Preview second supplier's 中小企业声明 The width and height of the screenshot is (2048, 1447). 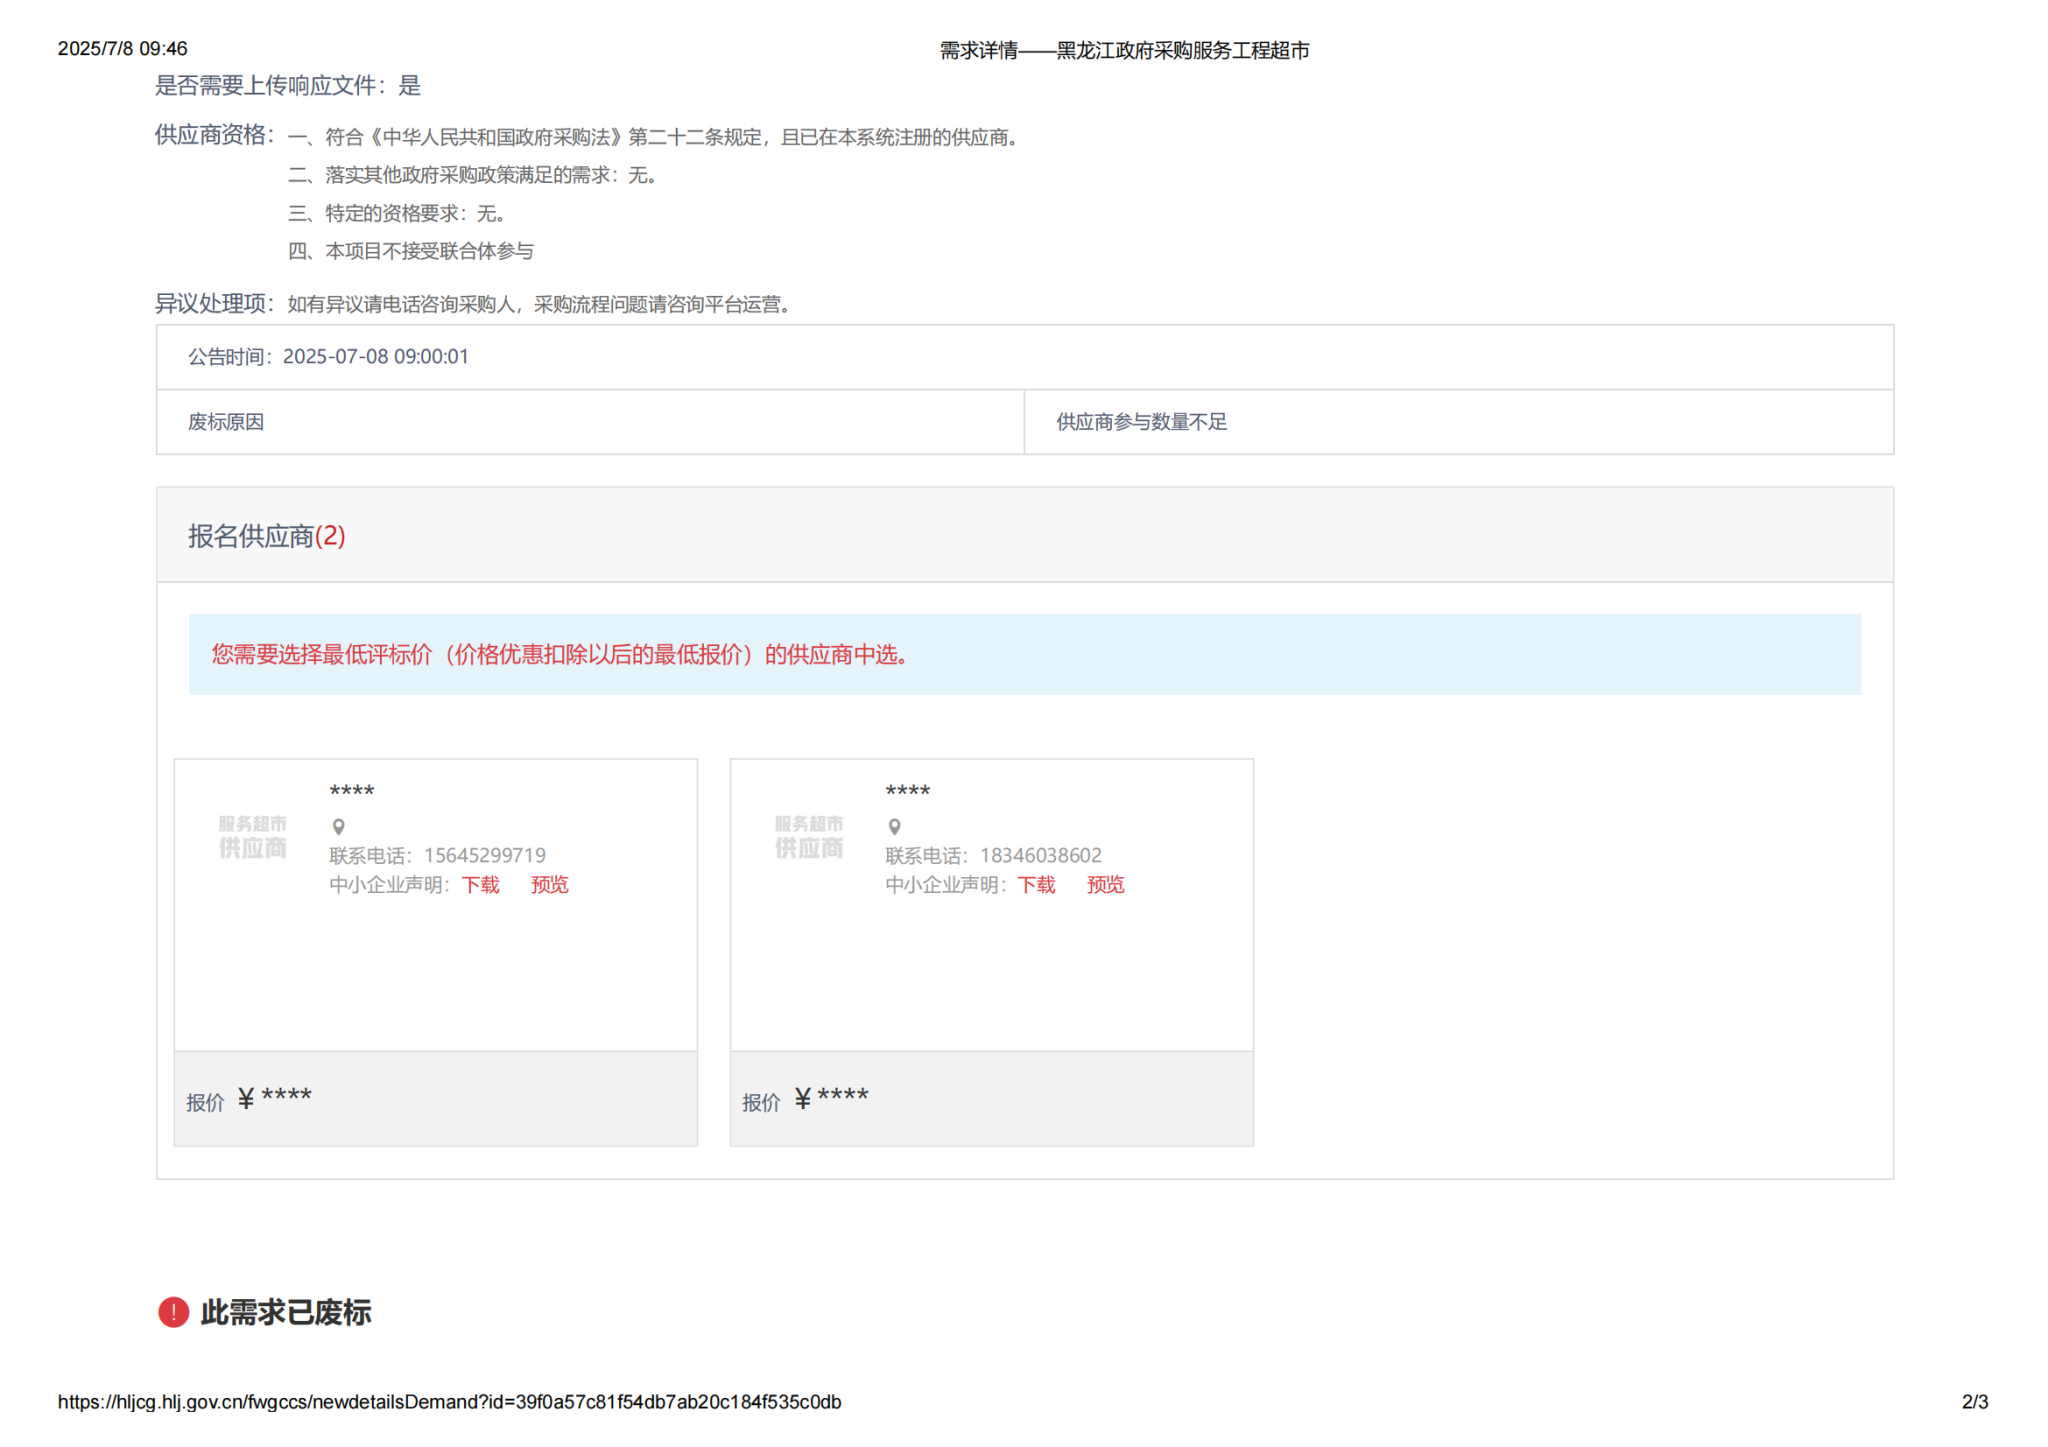(x=1105, y=885)
